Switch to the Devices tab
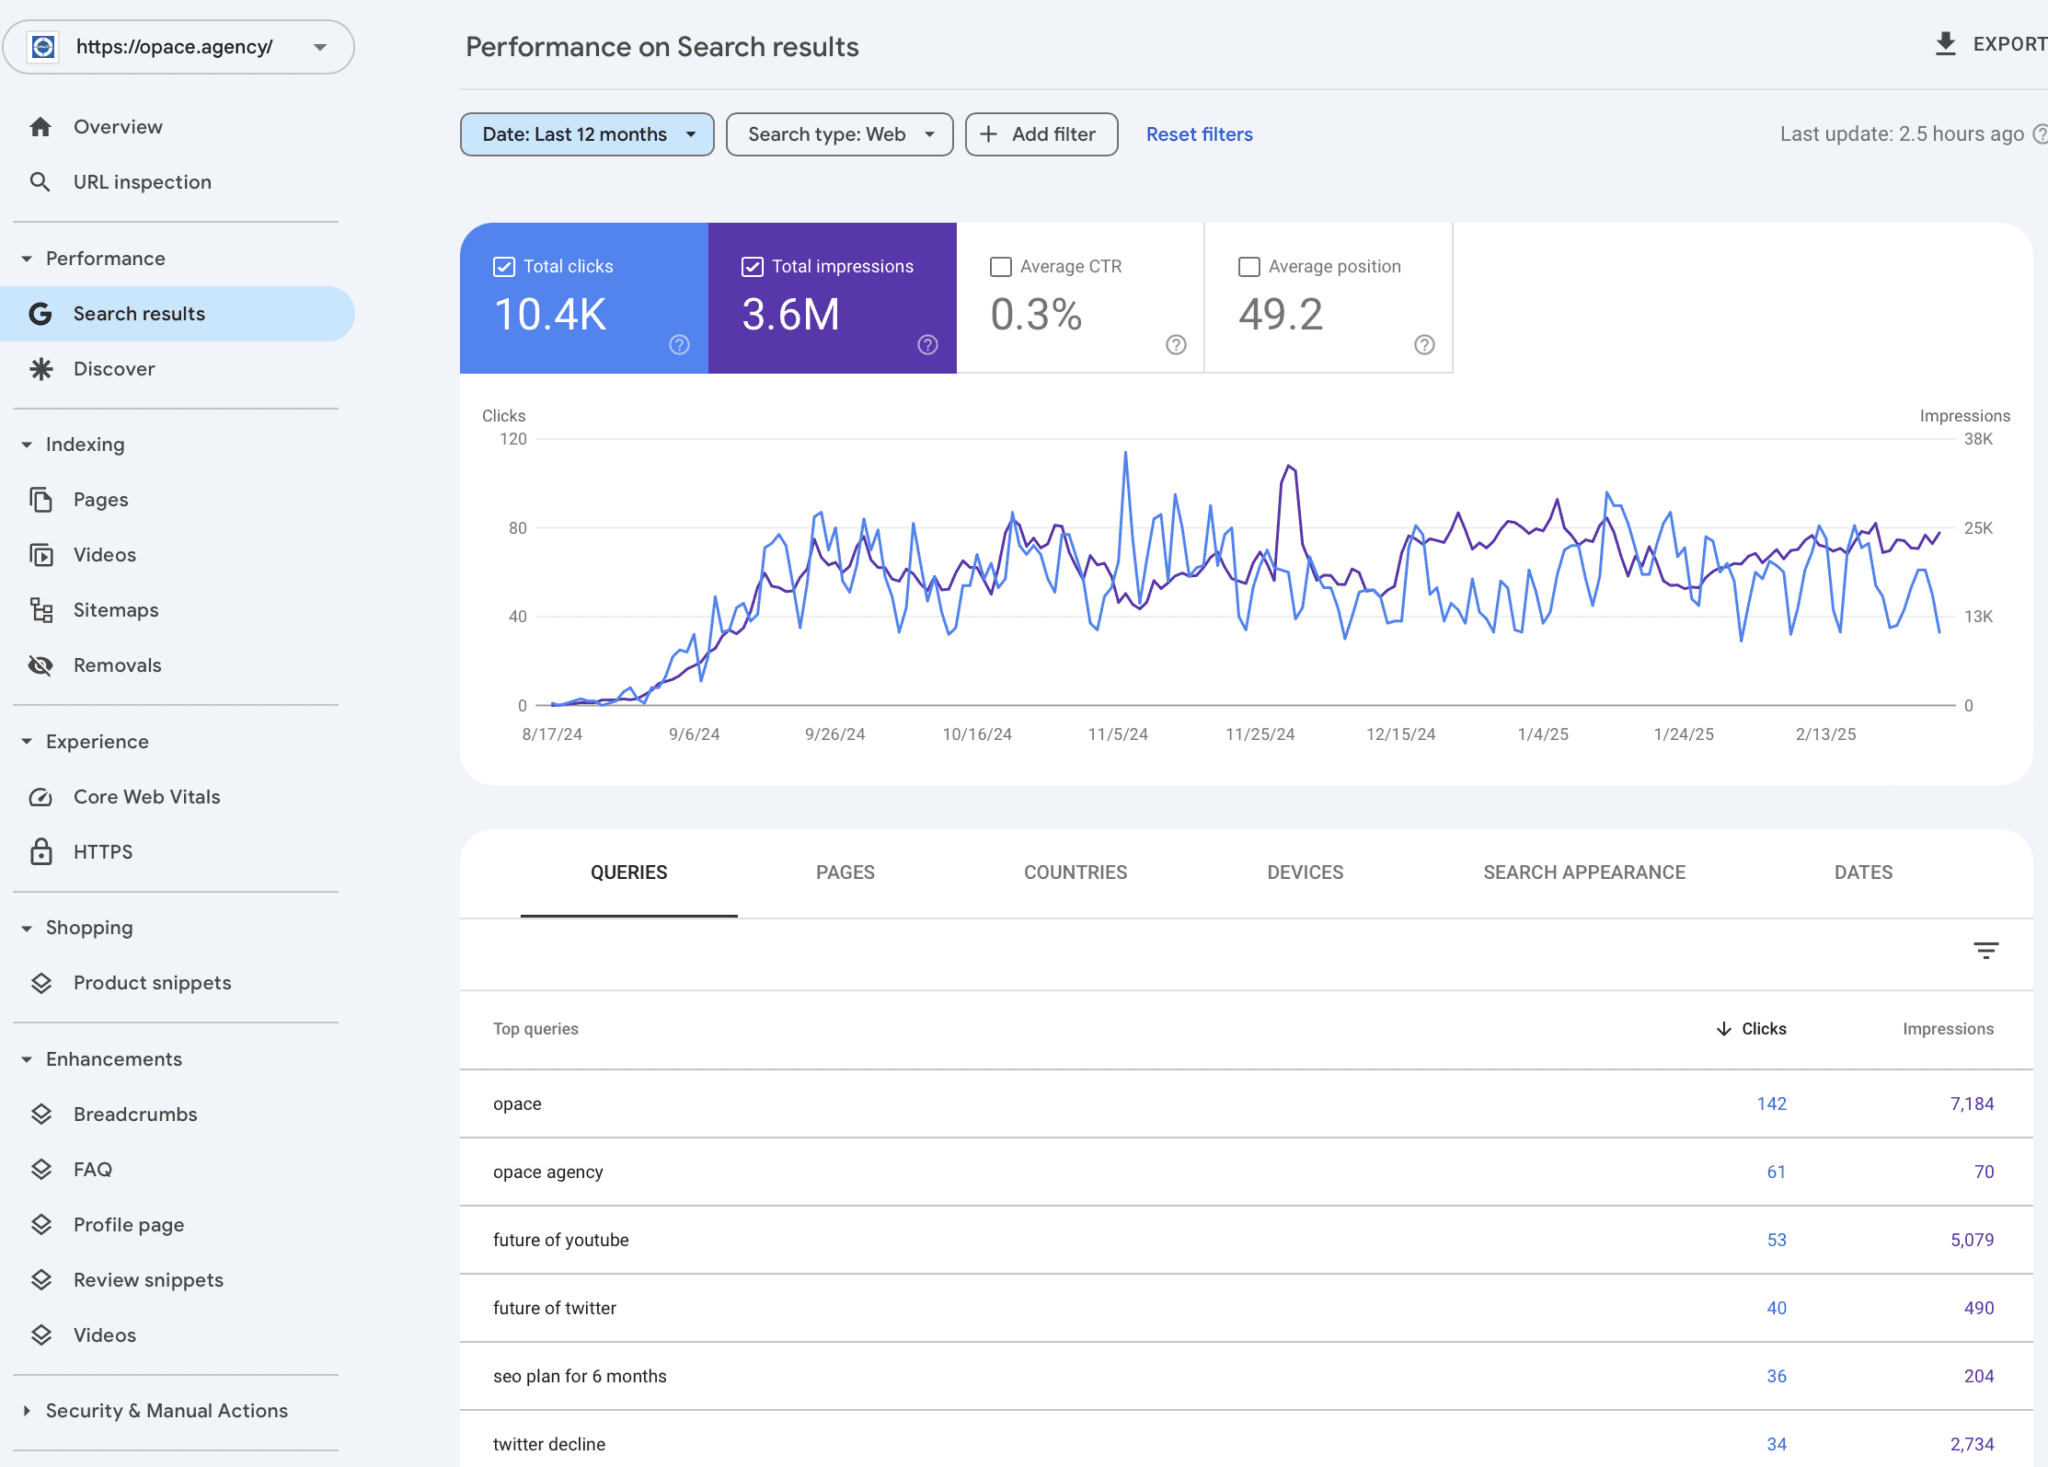This screenshot has height=1467, width=2048. point(1304,872)
